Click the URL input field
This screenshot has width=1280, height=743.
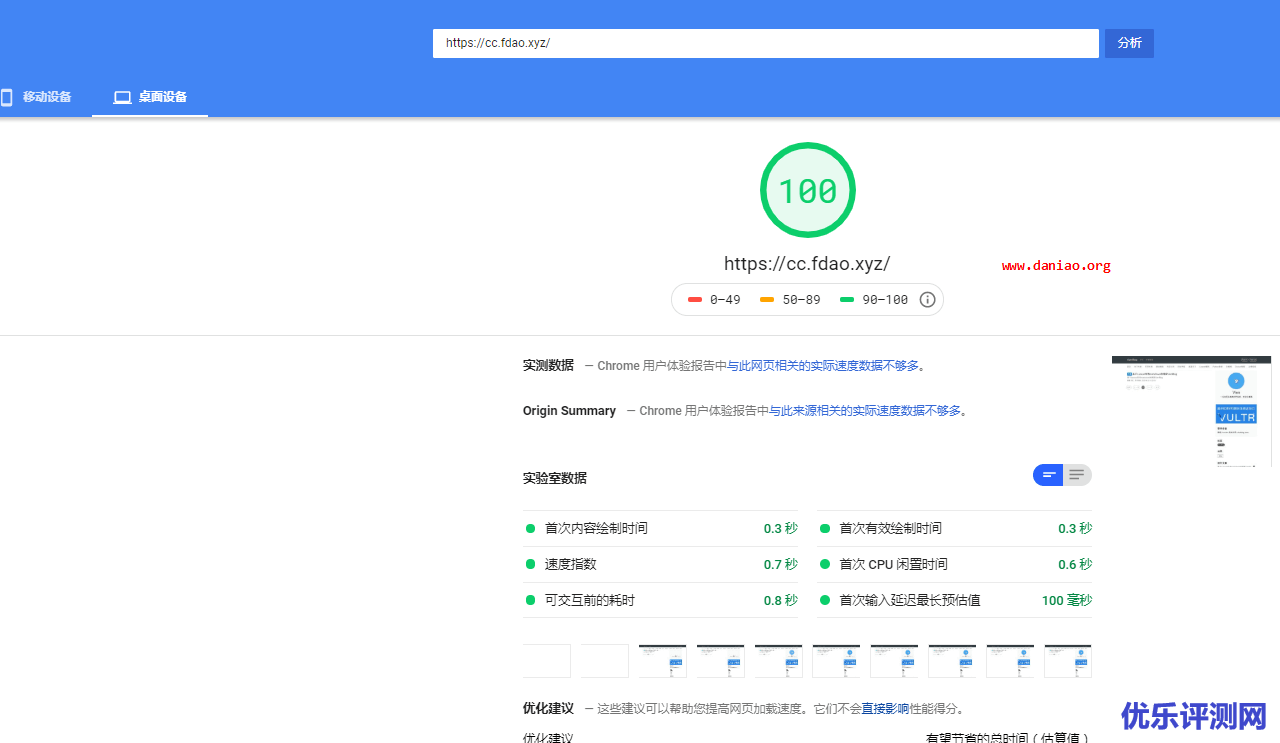point(765,43)
